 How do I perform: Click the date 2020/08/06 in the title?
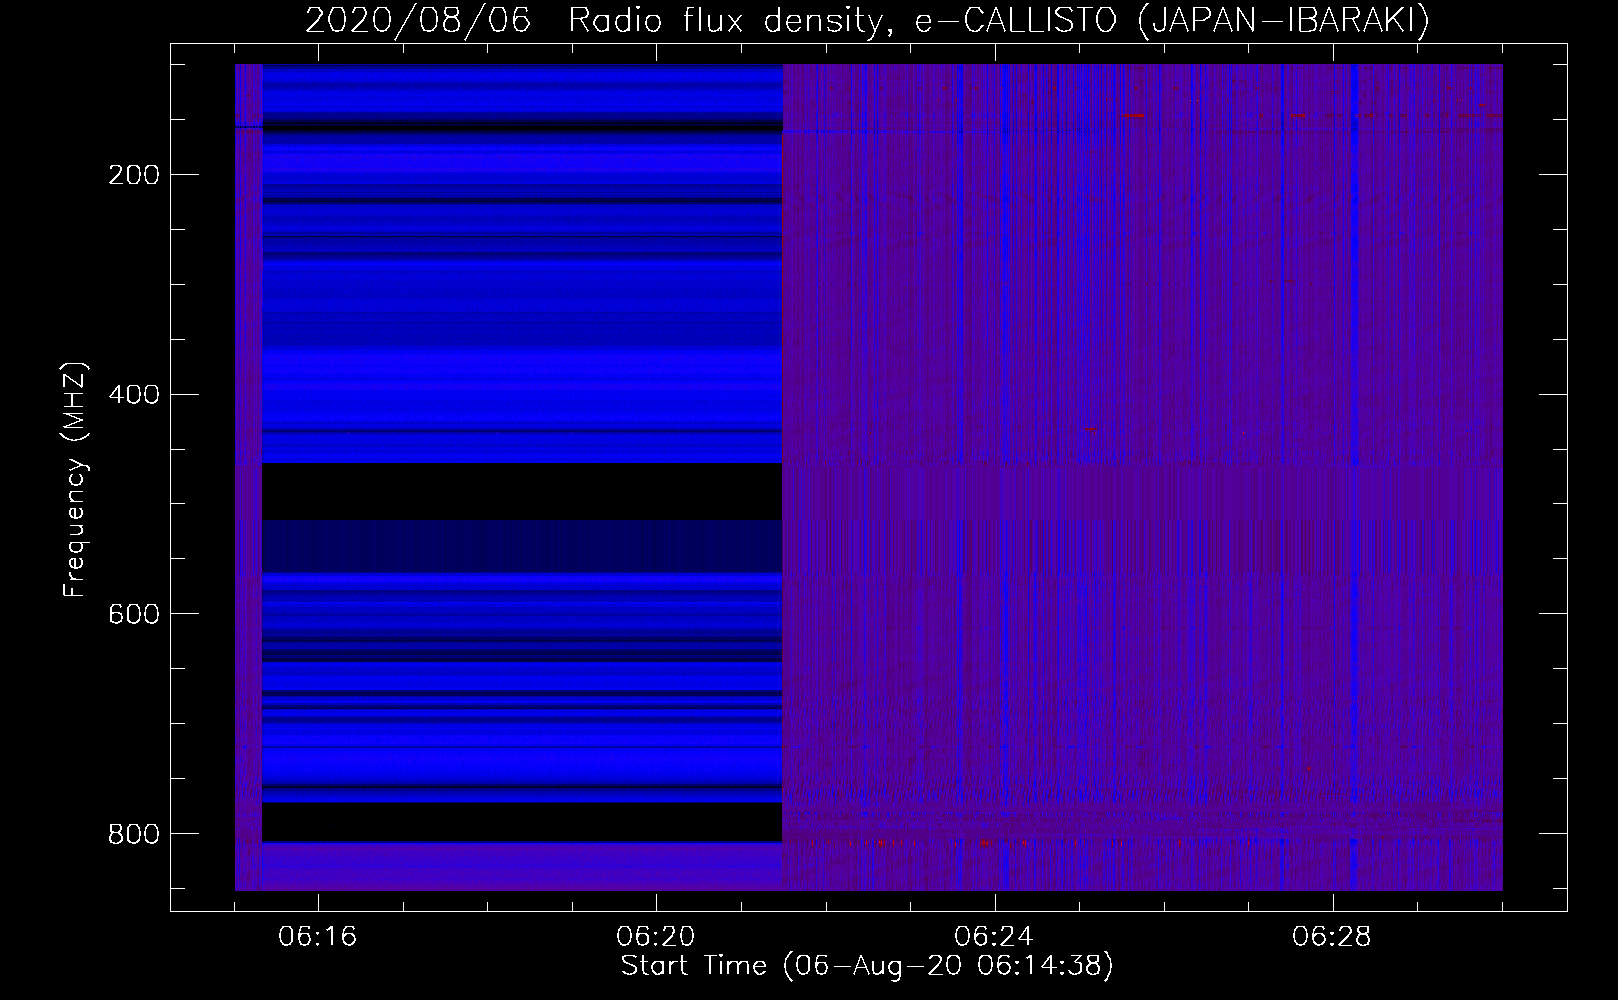tap(418, 21)
